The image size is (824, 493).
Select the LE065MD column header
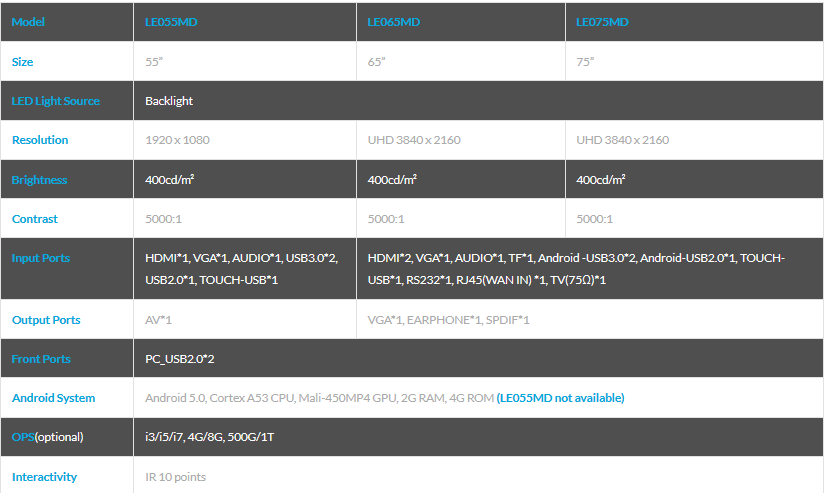(x=393, y=22)
